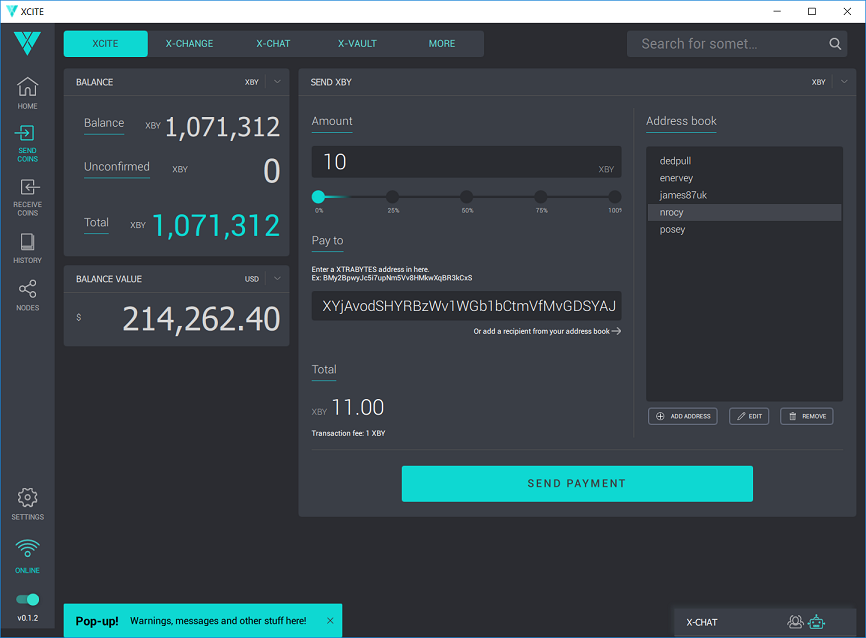Click the ADD ADDRESS button
Image resolution: width=866 pixels, height=638 pixels.
[x=683, y=416]
